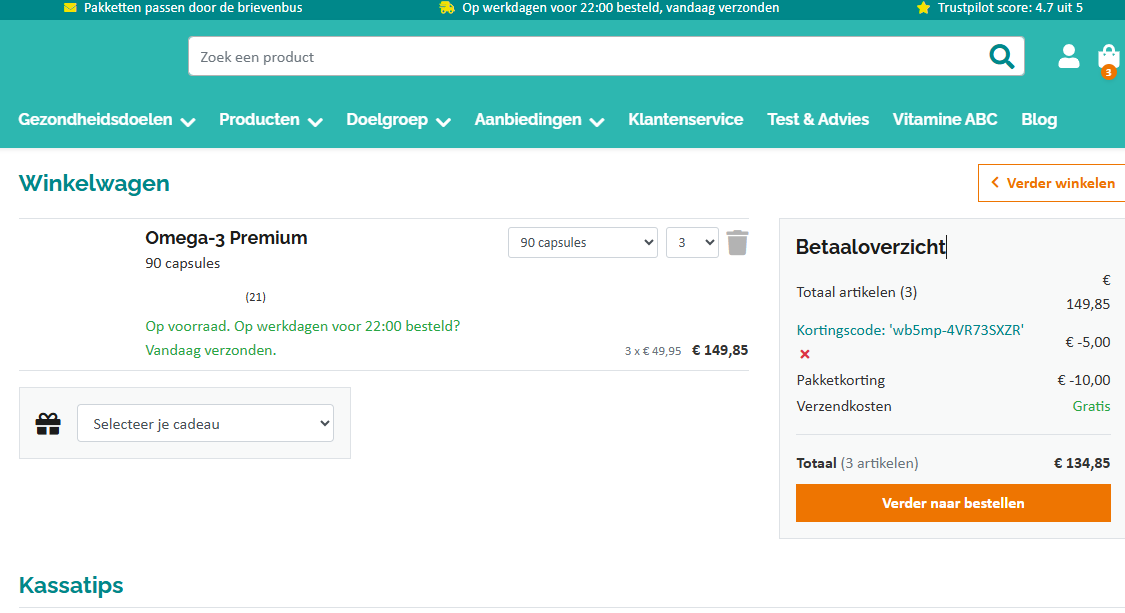Remove the discount code with red X

point(805,354)
